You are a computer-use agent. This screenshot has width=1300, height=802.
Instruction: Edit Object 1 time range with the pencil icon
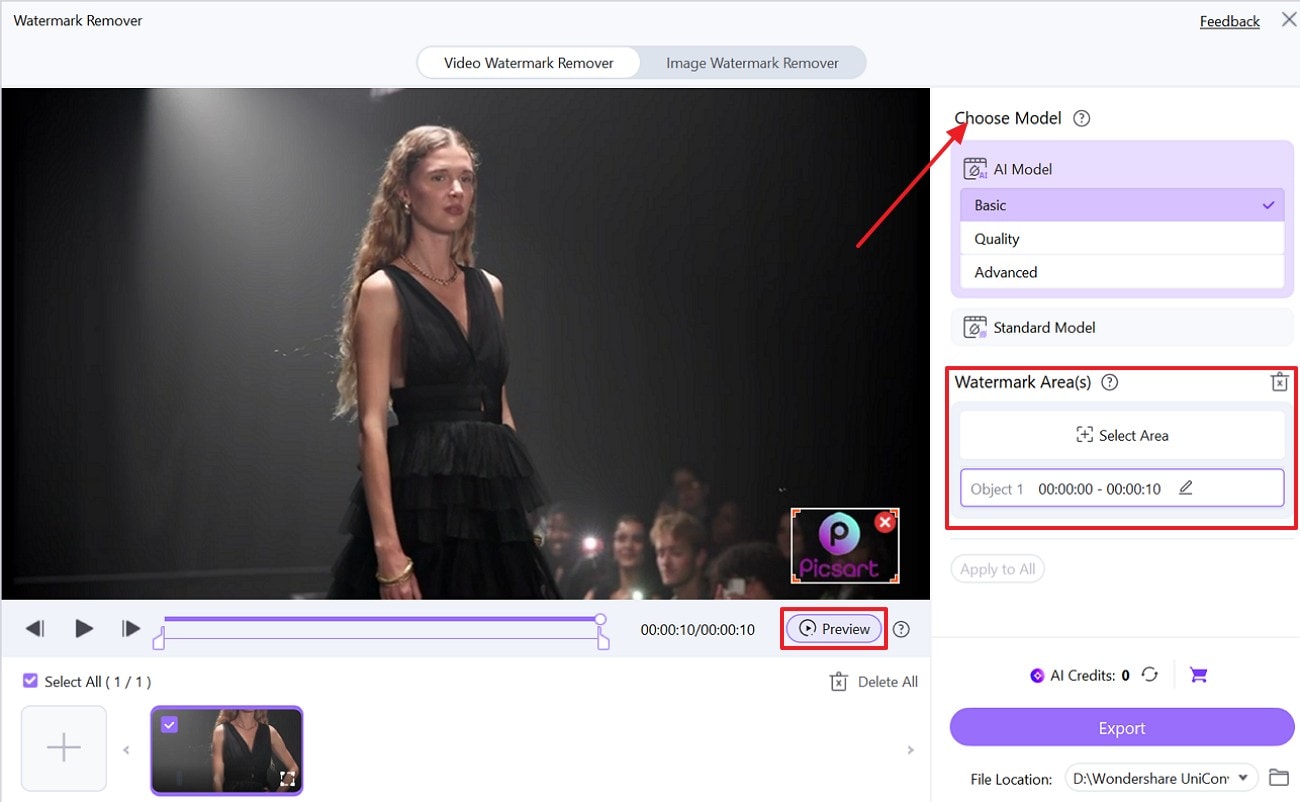click(x=1186, y=488)
